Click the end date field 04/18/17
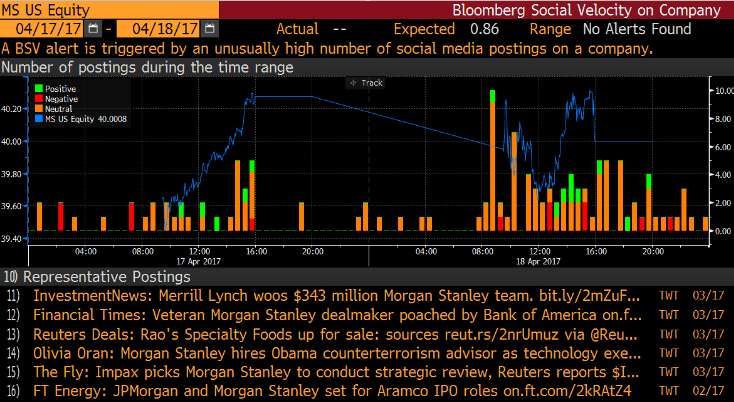 158,29
